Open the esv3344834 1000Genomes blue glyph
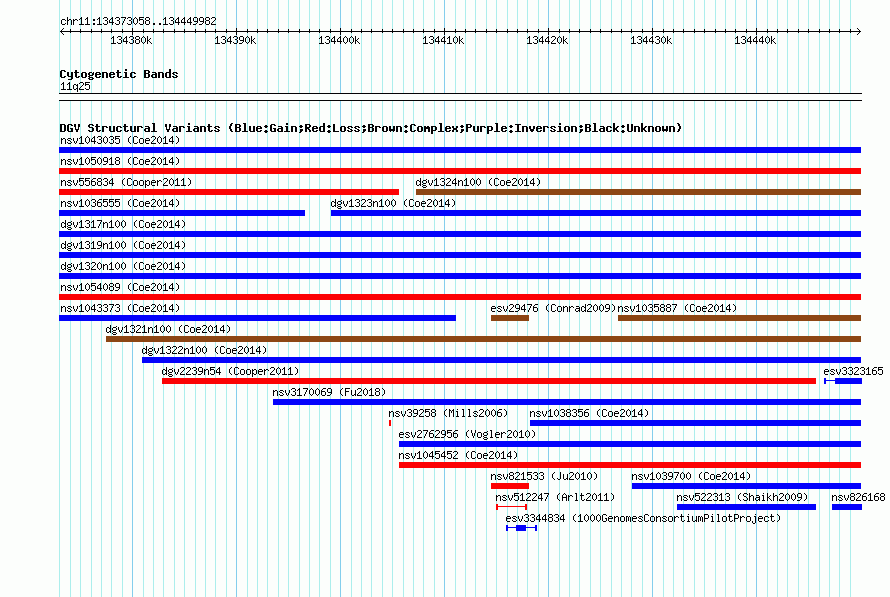The image size is (890, 597). pos(521,528)
